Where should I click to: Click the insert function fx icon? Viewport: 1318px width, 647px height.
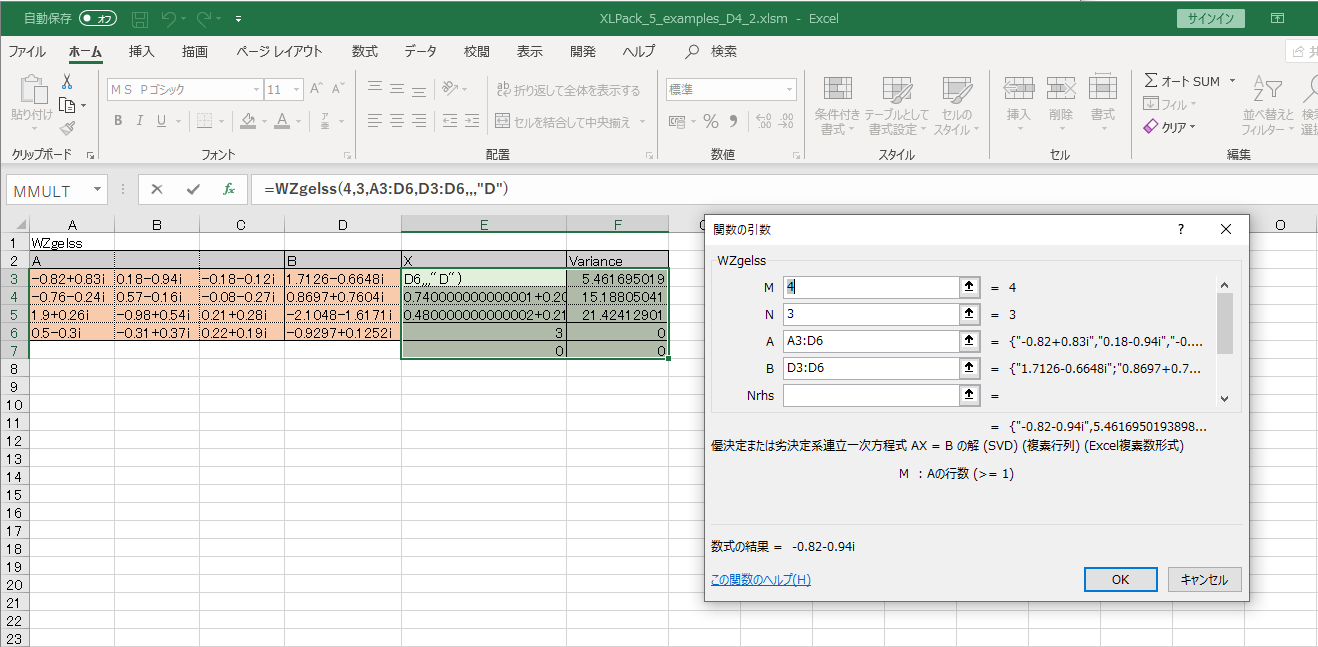pos(229,189)
